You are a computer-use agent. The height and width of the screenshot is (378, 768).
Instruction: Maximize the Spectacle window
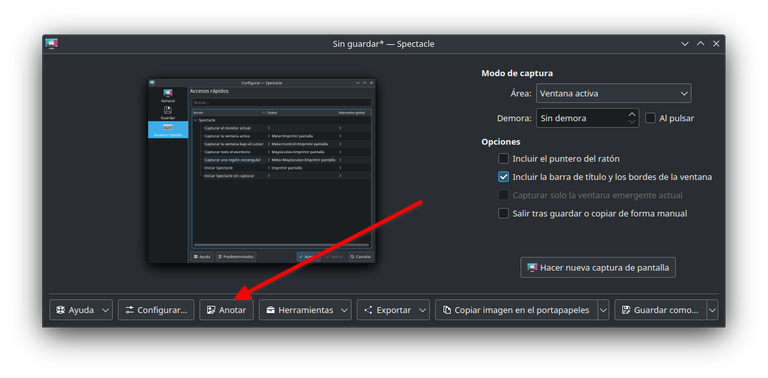coord(700,44)
